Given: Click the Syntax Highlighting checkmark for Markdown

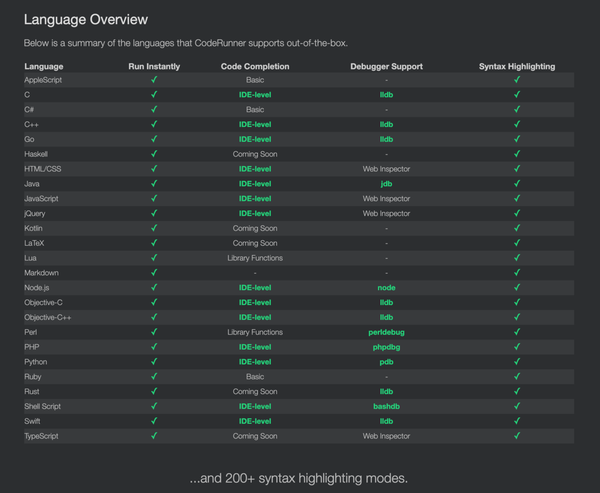Looking at the screenshot, I should click(517, 272).
